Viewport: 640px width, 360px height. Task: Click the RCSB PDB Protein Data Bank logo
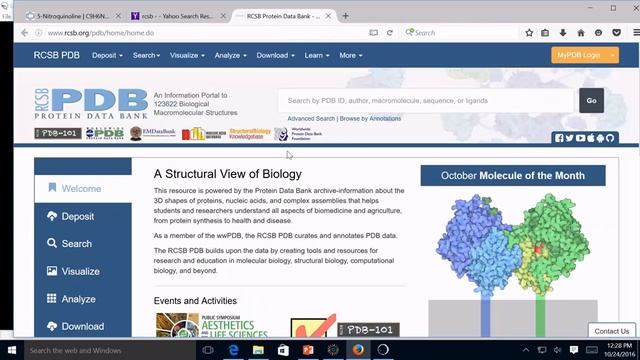pos(91,104)
